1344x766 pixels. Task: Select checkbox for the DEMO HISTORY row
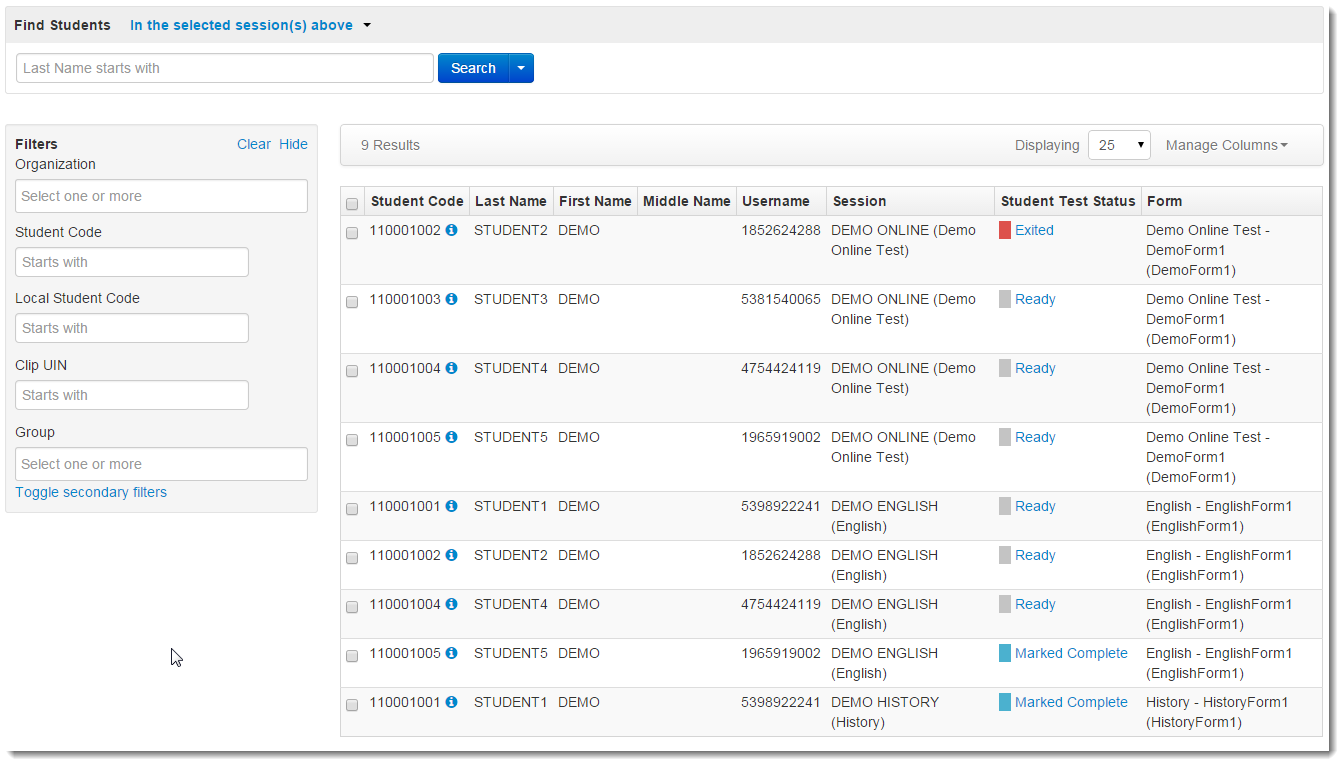point(352,705)
